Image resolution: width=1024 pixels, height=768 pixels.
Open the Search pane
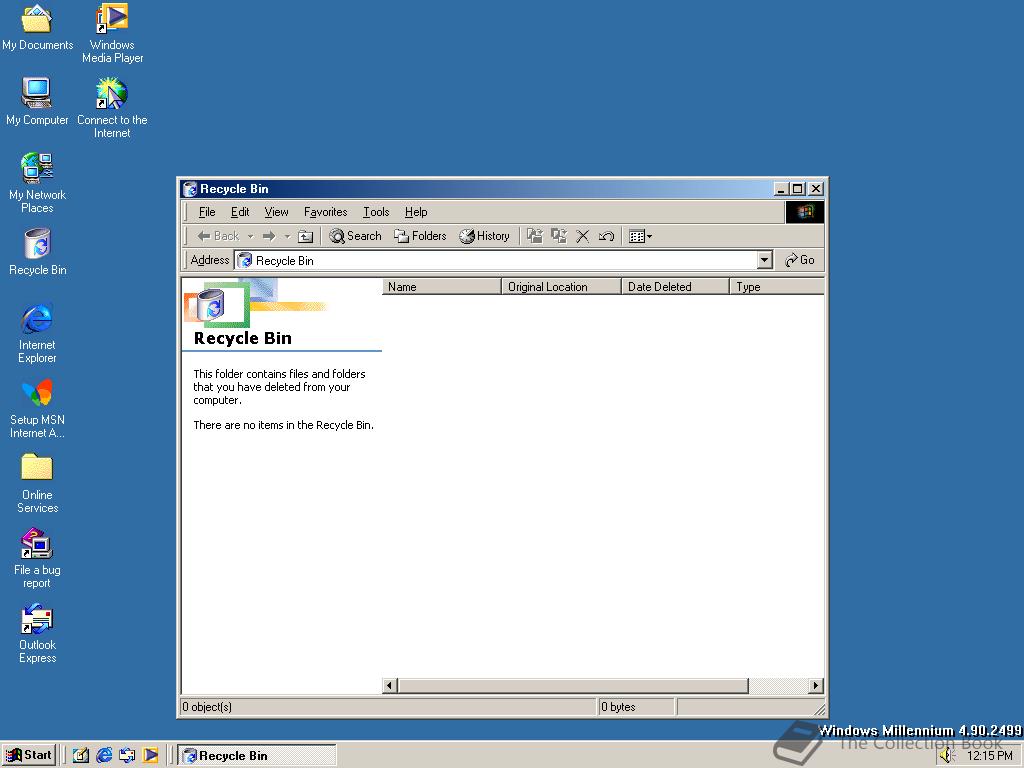point(355,236)
